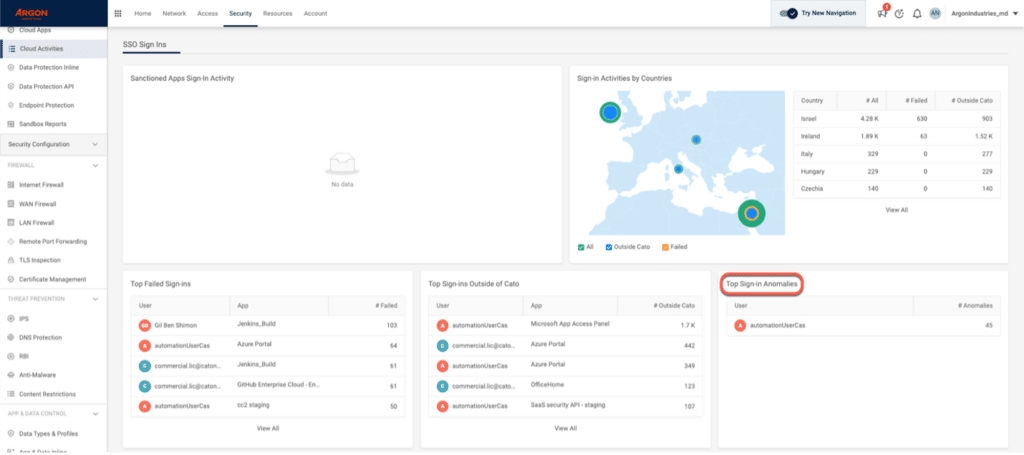Click View All under Top Failed Sign-ins
The width and height of the screenshot is (1024, 455).
pyautogui.click(x=268, y=428)
